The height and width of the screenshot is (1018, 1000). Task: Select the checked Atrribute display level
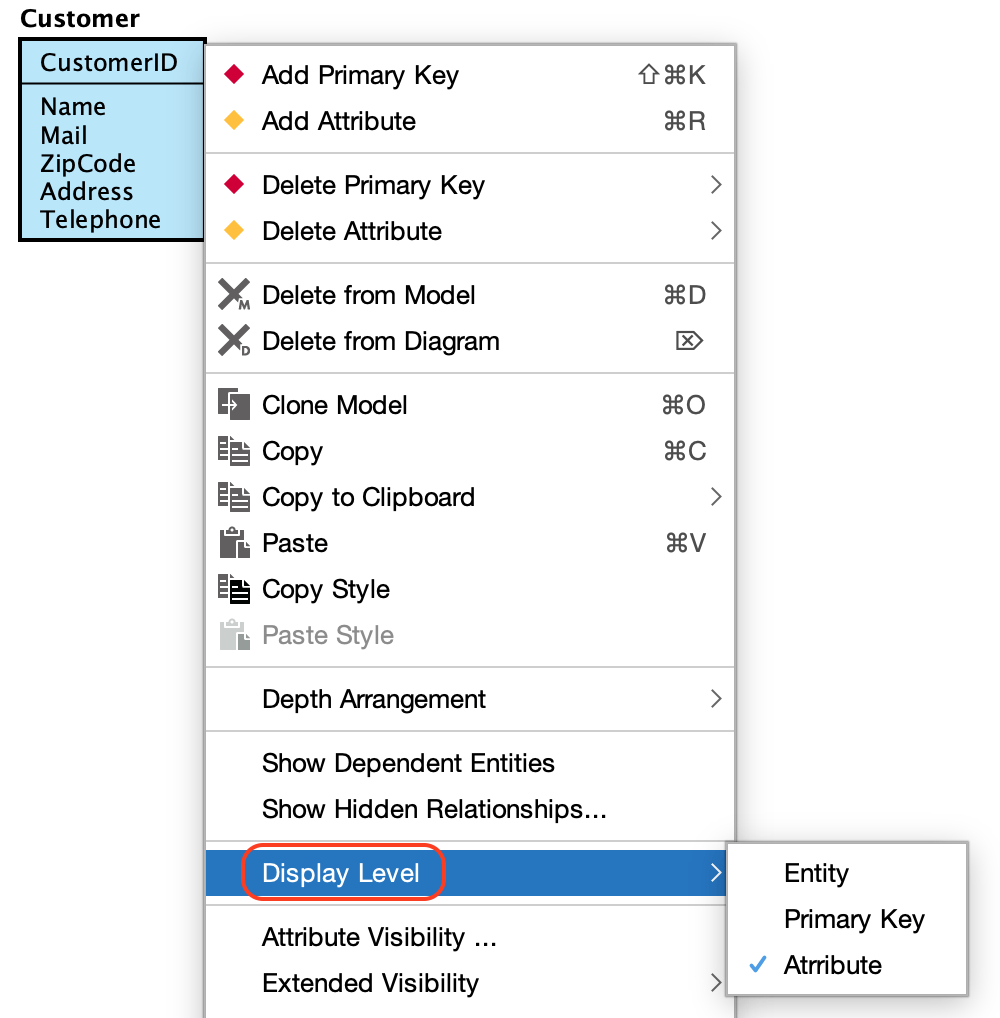click(x=832, y=965)
